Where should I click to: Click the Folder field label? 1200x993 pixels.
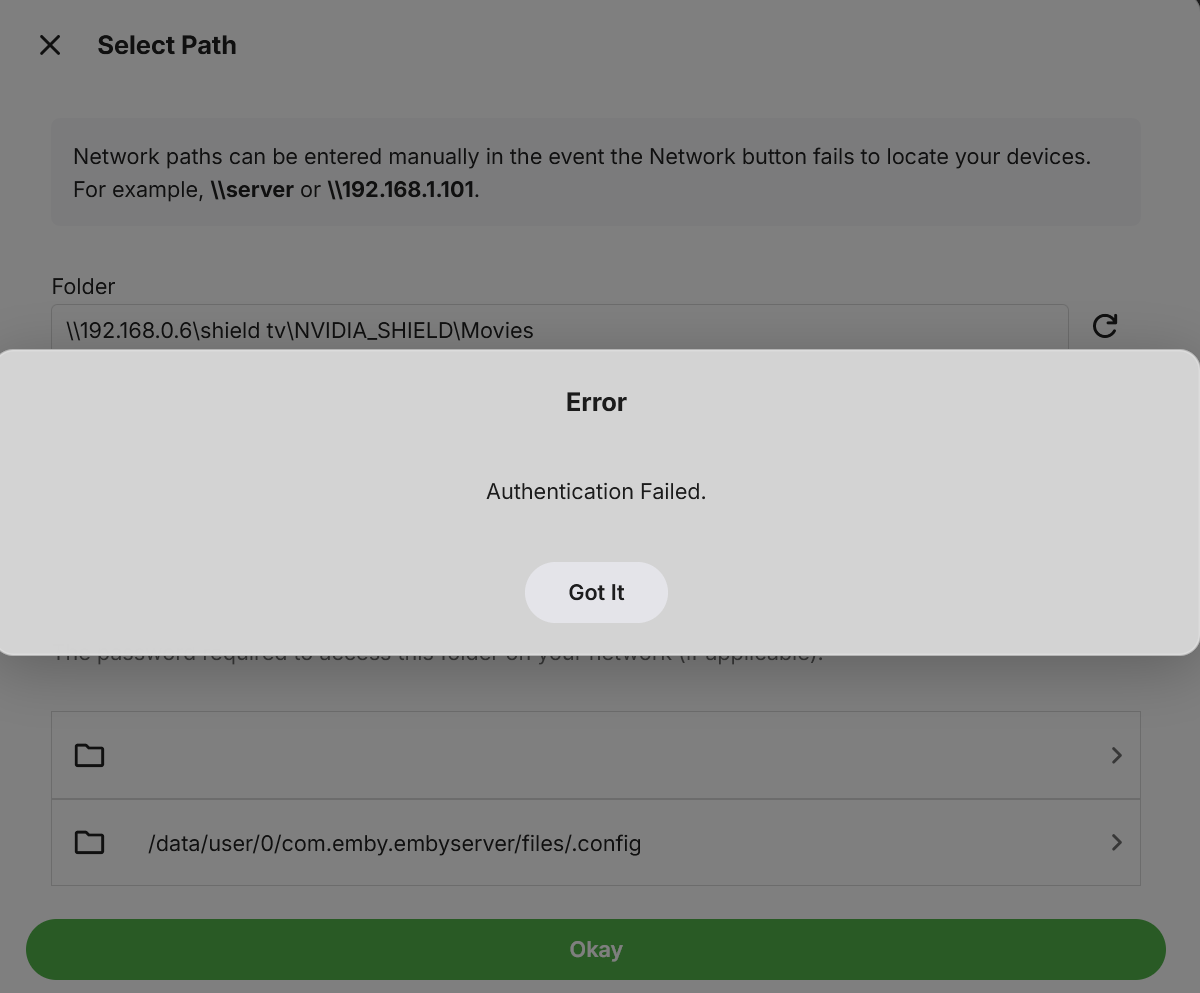click(x=83, y=286)
